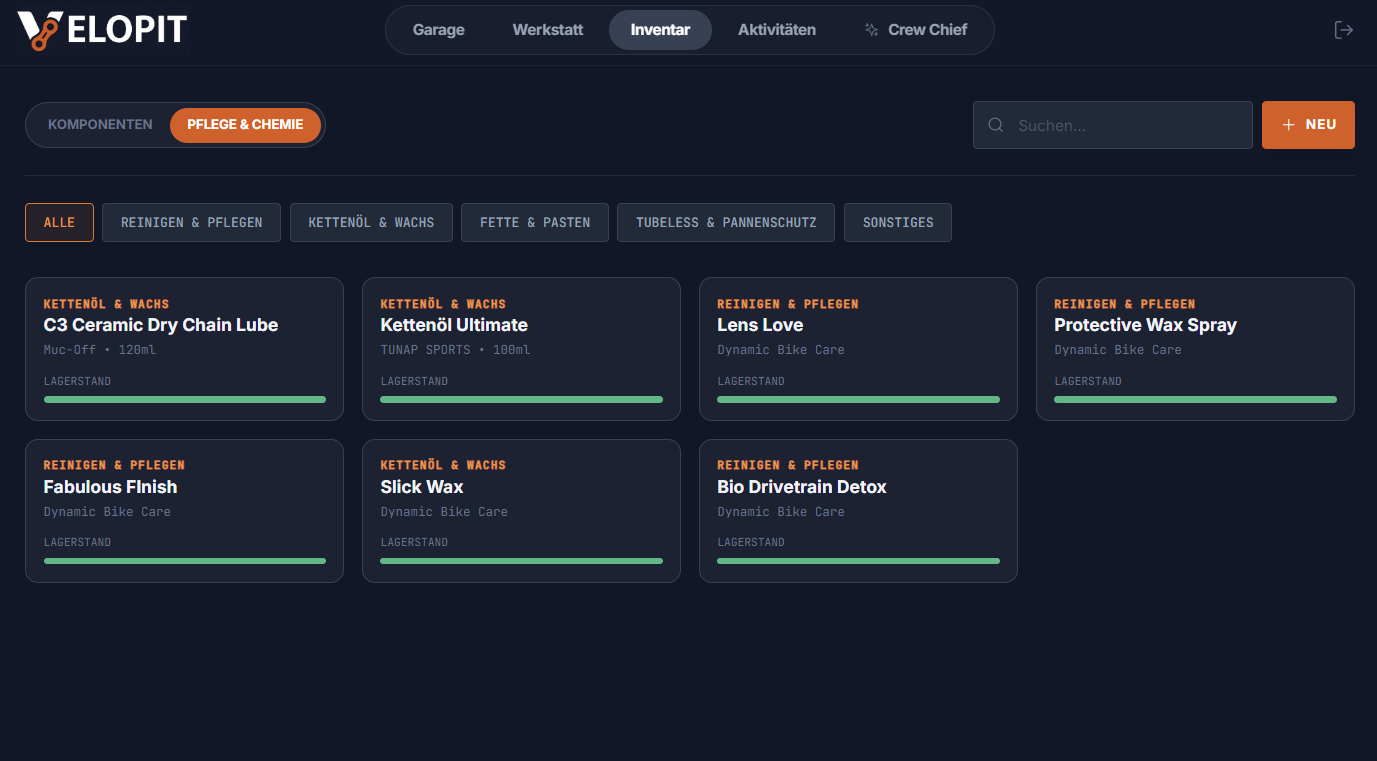The height and width of the screenshot is (761, 1377).
Task: Click the plus icon on NEU button
Action: [1289, 125]
